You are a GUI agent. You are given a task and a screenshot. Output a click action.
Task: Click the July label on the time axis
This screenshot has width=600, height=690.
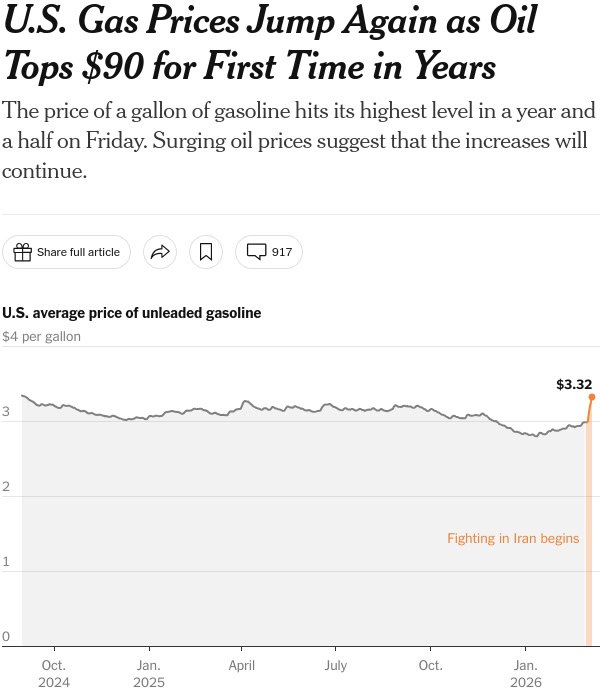point(336,665)
